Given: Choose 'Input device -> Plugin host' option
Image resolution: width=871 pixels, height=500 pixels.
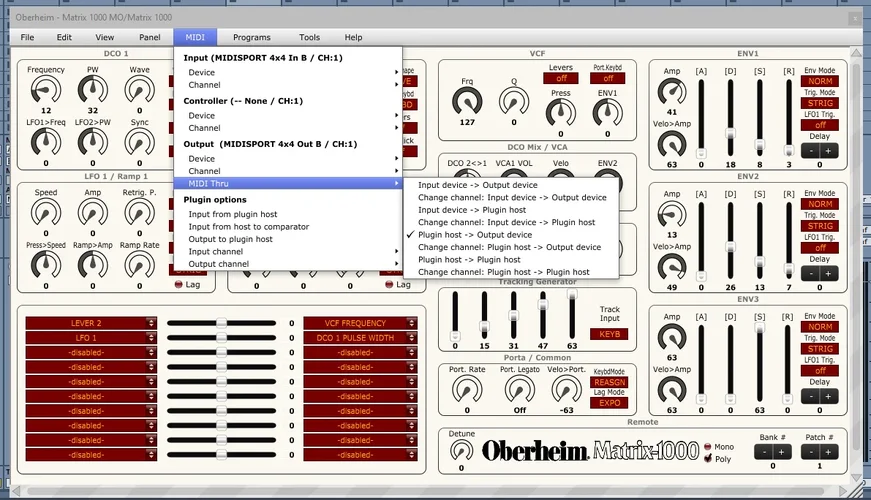Looking at the screenshot, I should (472, 210).
